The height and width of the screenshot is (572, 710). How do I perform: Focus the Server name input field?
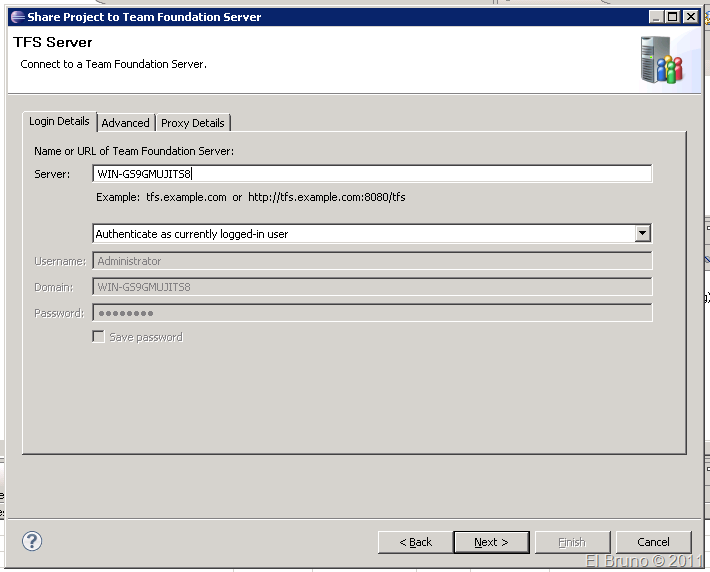[x=372, y=174]
